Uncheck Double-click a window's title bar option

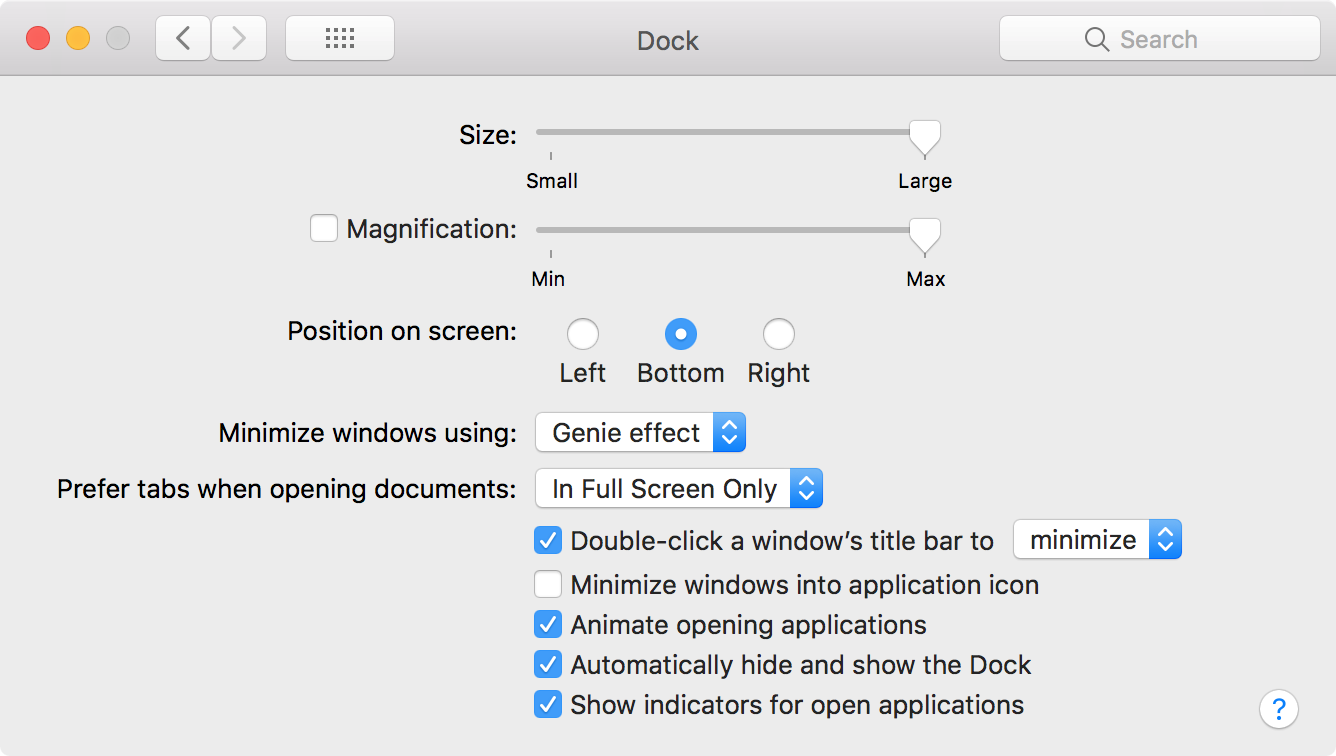pos(548,541)
